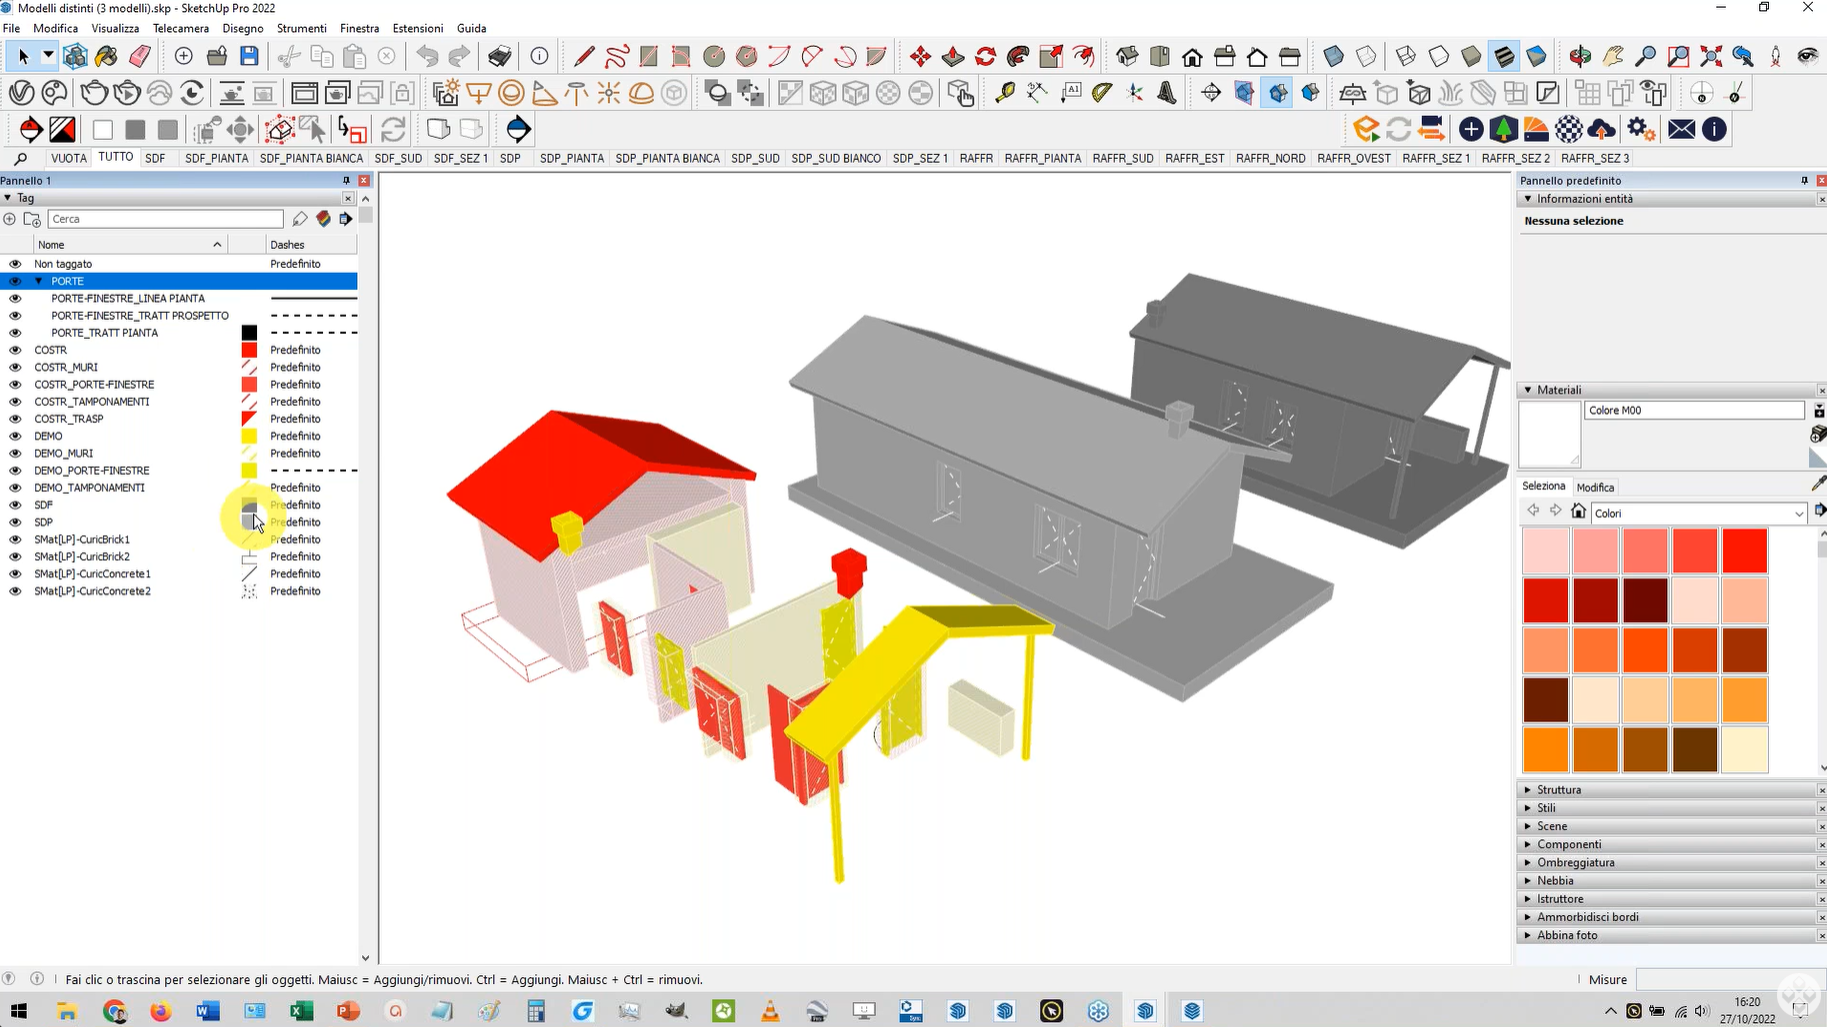Choose the Orbit camera tool
1827x1027 pixels.
coord(1580,56)
